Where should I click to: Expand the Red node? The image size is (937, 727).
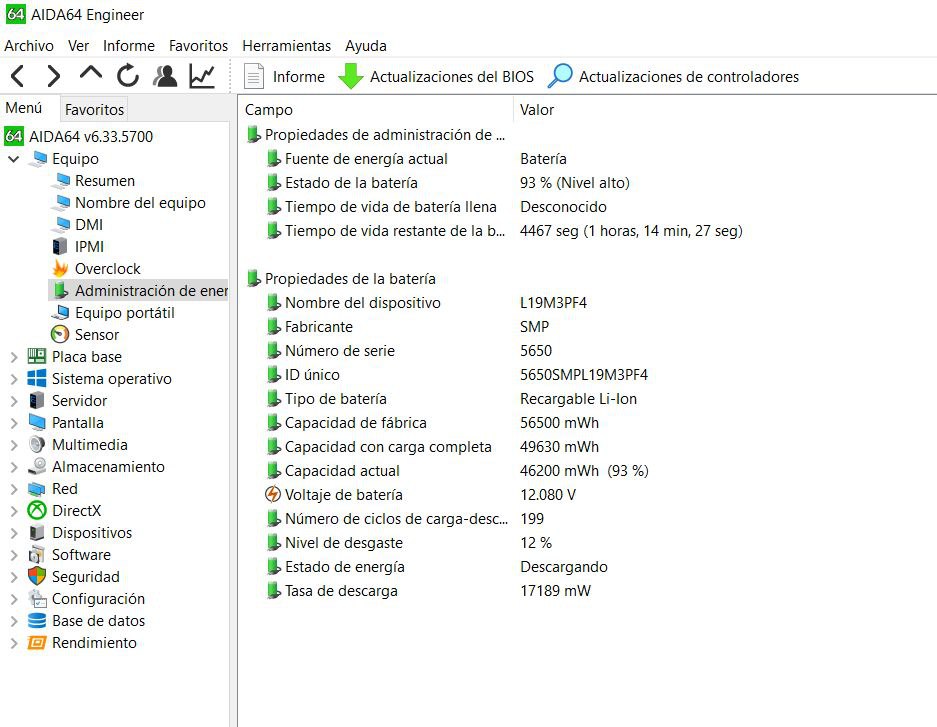[x=14, y=489]
